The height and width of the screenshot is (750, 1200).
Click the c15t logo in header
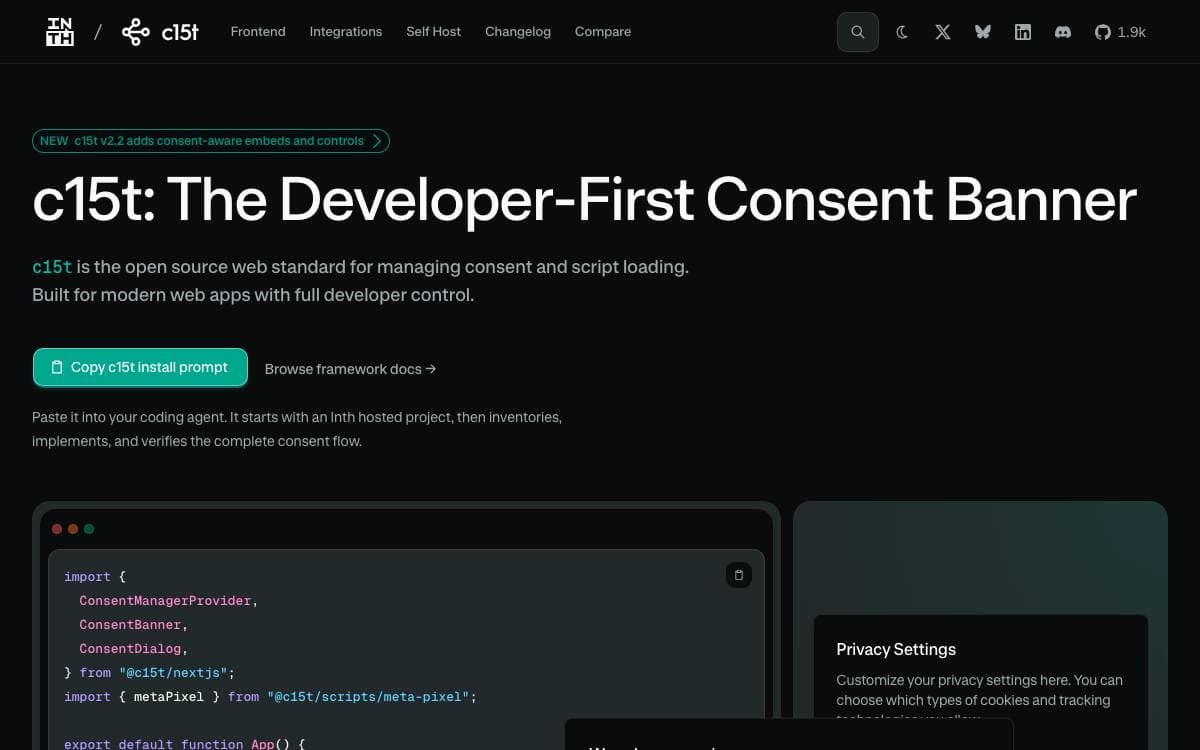pyautogui.click(x=160, y=32)
